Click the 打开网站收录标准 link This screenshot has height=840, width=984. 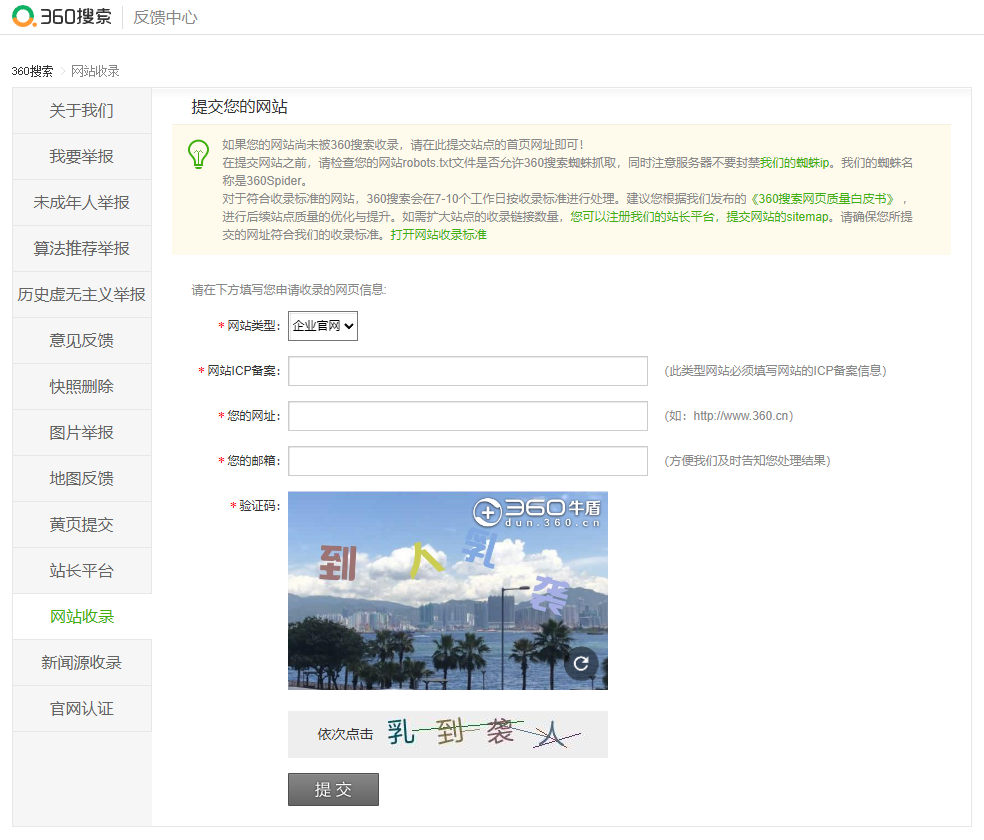438,235
